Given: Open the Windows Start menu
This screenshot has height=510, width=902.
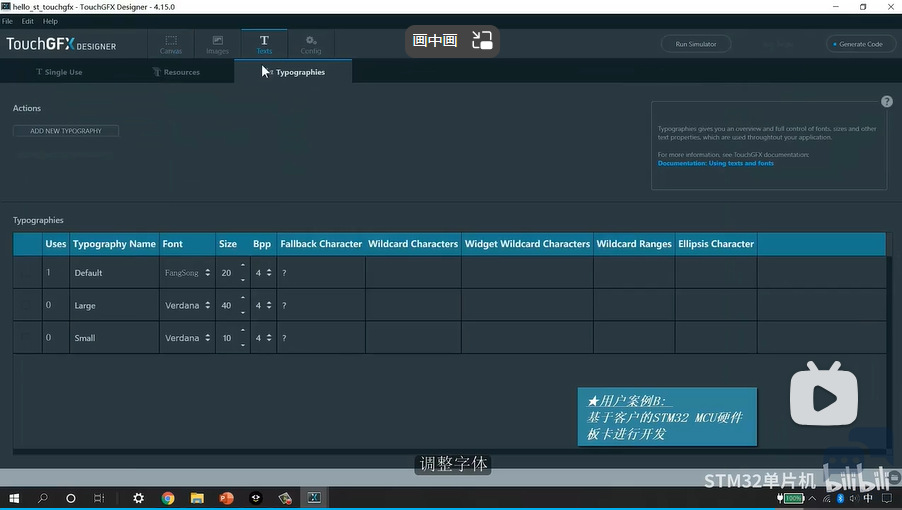Looking at the screenshot, I should tap(14, 498).
